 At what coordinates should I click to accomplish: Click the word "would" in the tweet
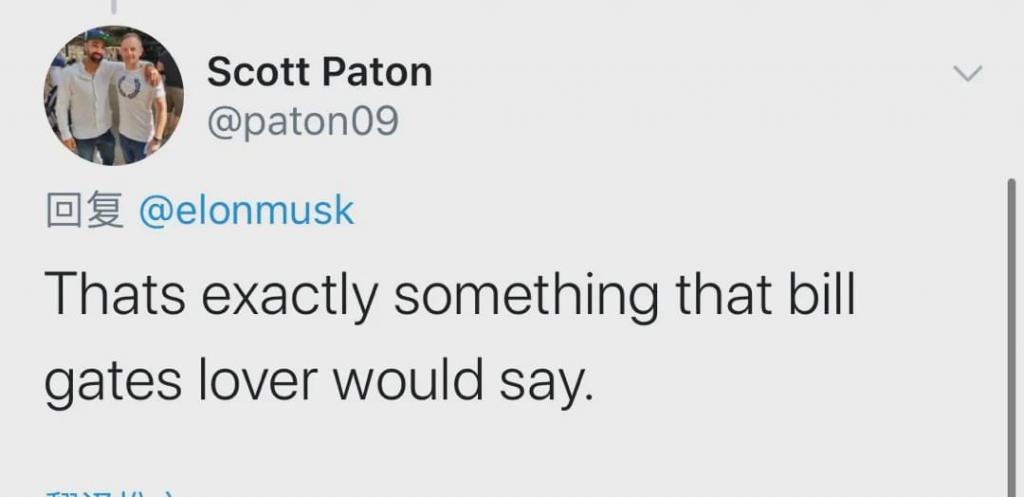(408, 378)
